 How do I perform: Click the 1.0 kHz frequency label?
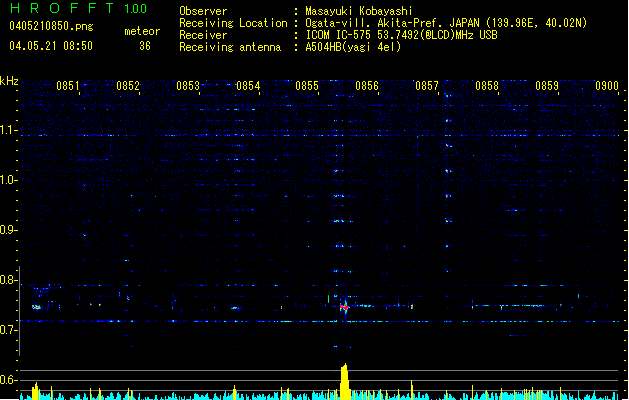click(x=8, y=180)
